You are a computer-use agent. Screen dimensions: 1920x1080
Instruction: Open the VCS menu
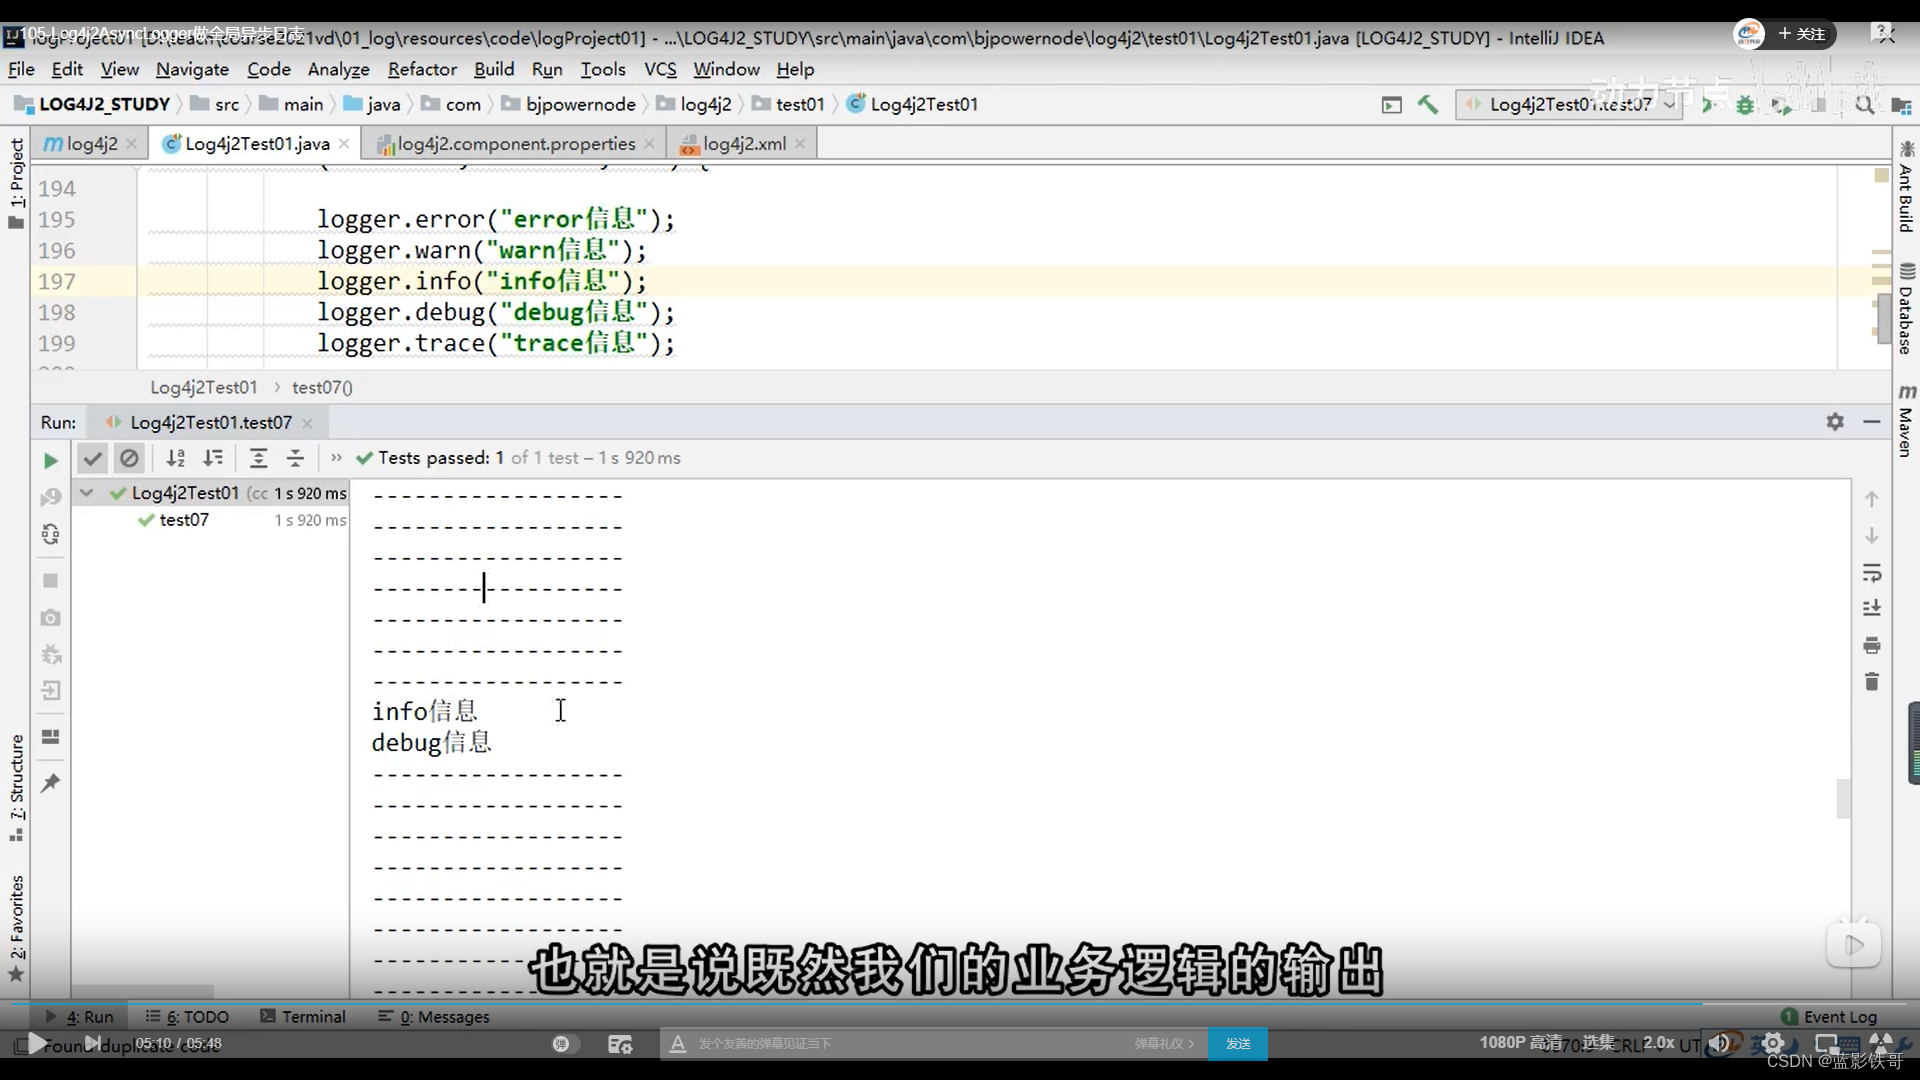click(x=660, y=69)
